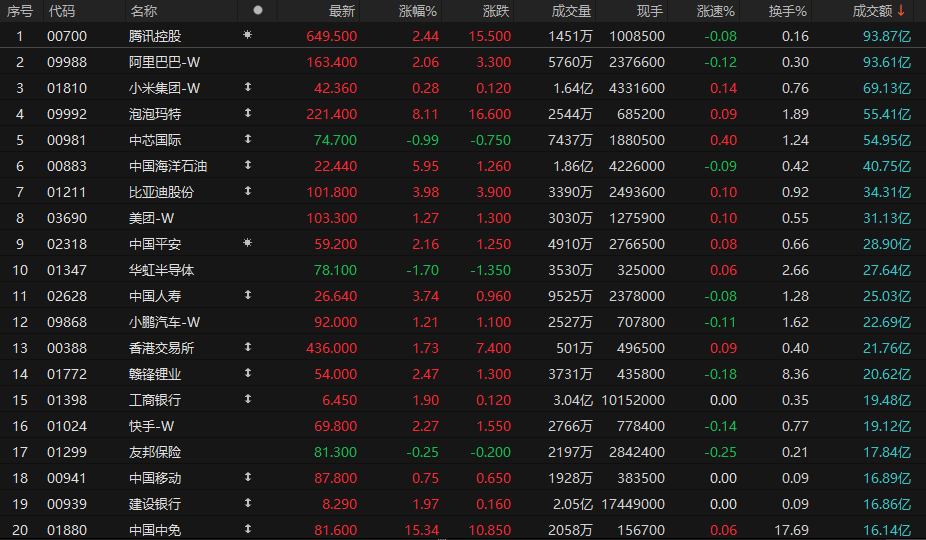Select the 友邦保险 stock name
926x540 pixels.
pos(155,452)
